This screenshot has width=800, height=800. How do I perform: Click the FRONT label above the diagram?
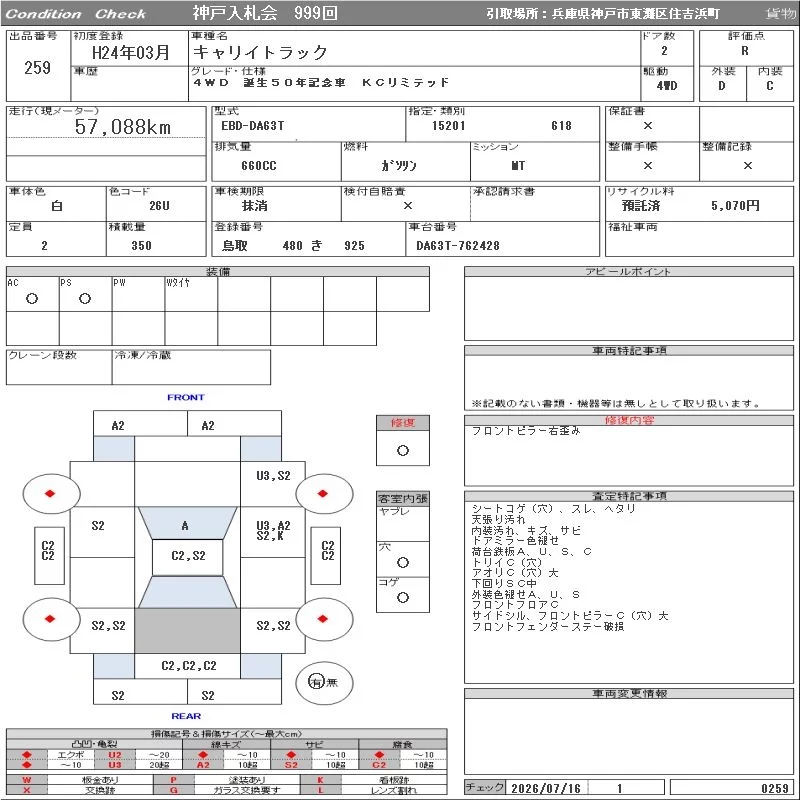pos(186,397)
